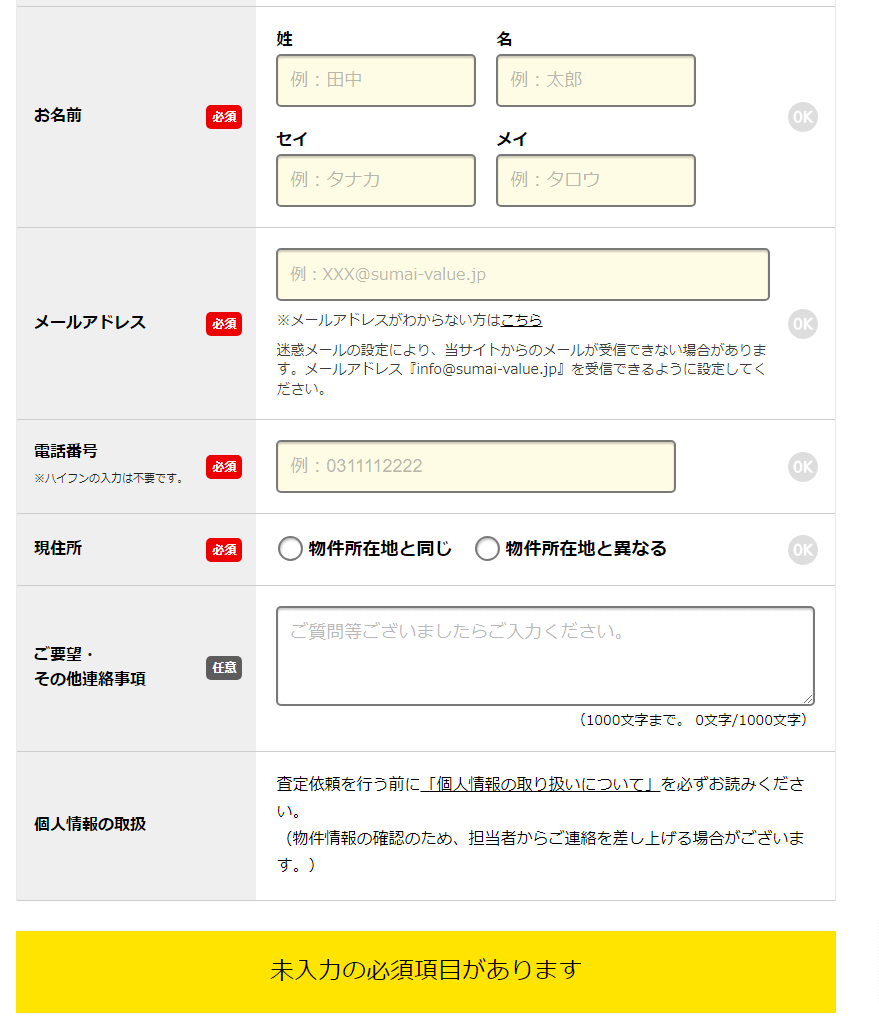
Task: Click the お名前 row label
Action: click(x=58, y=115)
